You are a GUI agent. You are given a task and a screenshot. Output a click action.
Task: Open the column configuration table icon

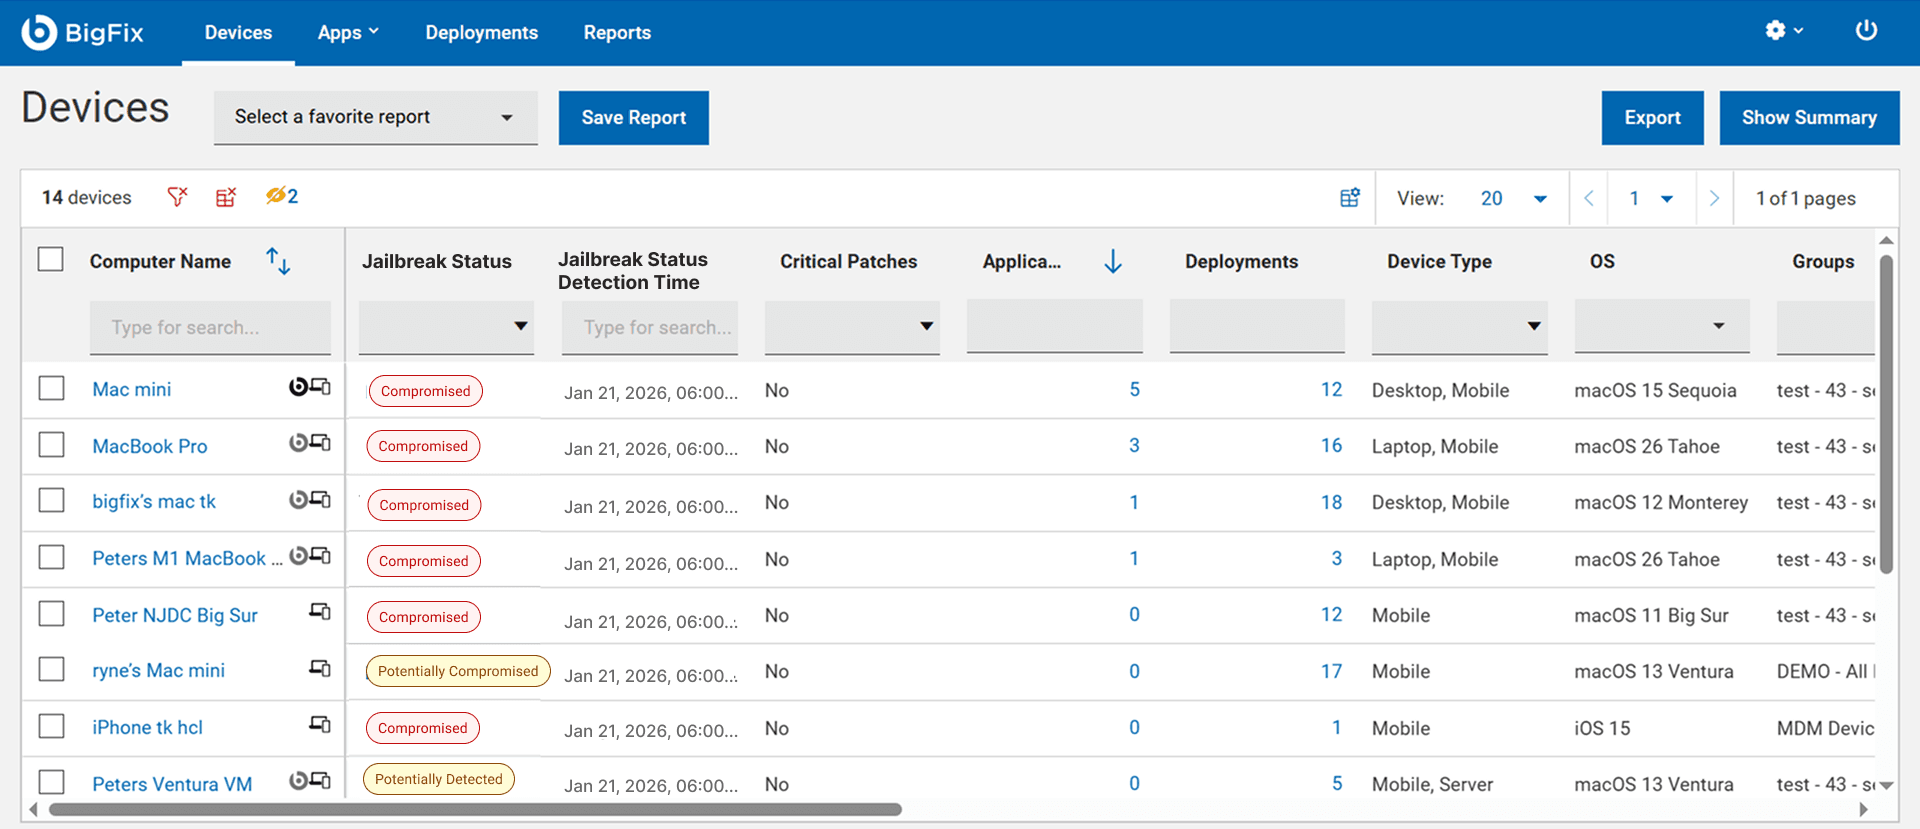pos(1350,197)
